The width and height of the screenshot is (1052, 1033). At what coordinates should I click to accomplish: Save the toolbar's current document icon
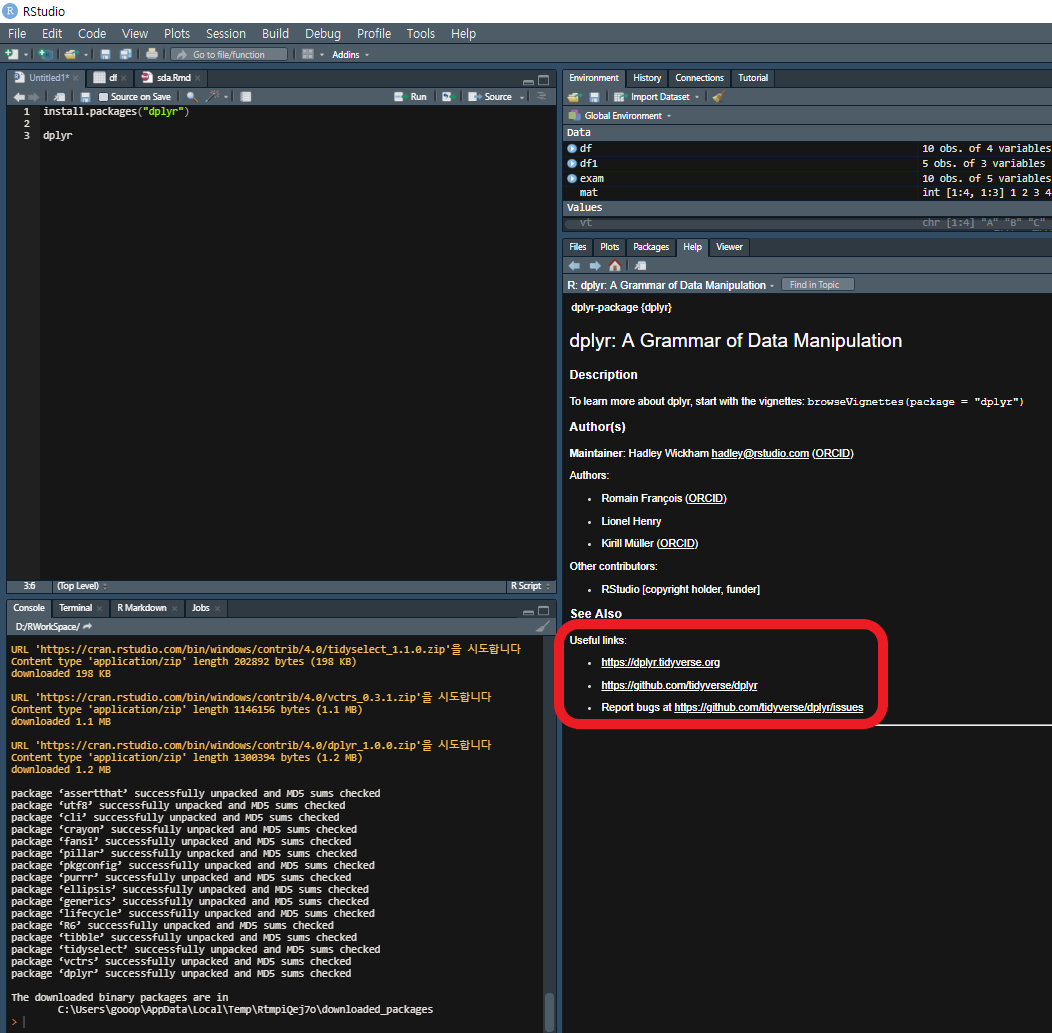pyautogui.click(x=105, y=54)
